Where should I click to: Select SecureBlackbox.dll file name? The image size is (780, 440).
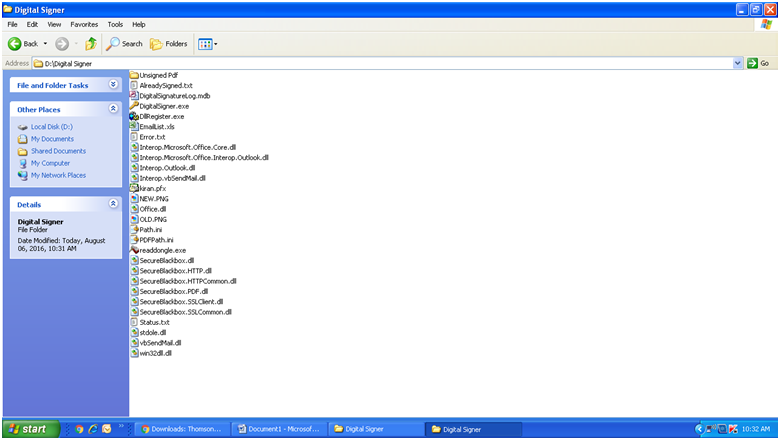pyautogui.click(x=167, y=261)
